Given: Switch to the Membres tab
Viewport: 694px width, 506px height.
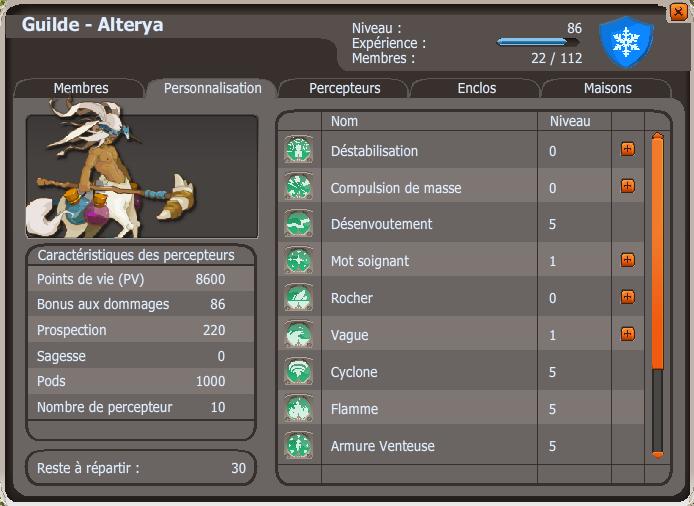Looking at the screenshot, I should [x=81, y=88].
